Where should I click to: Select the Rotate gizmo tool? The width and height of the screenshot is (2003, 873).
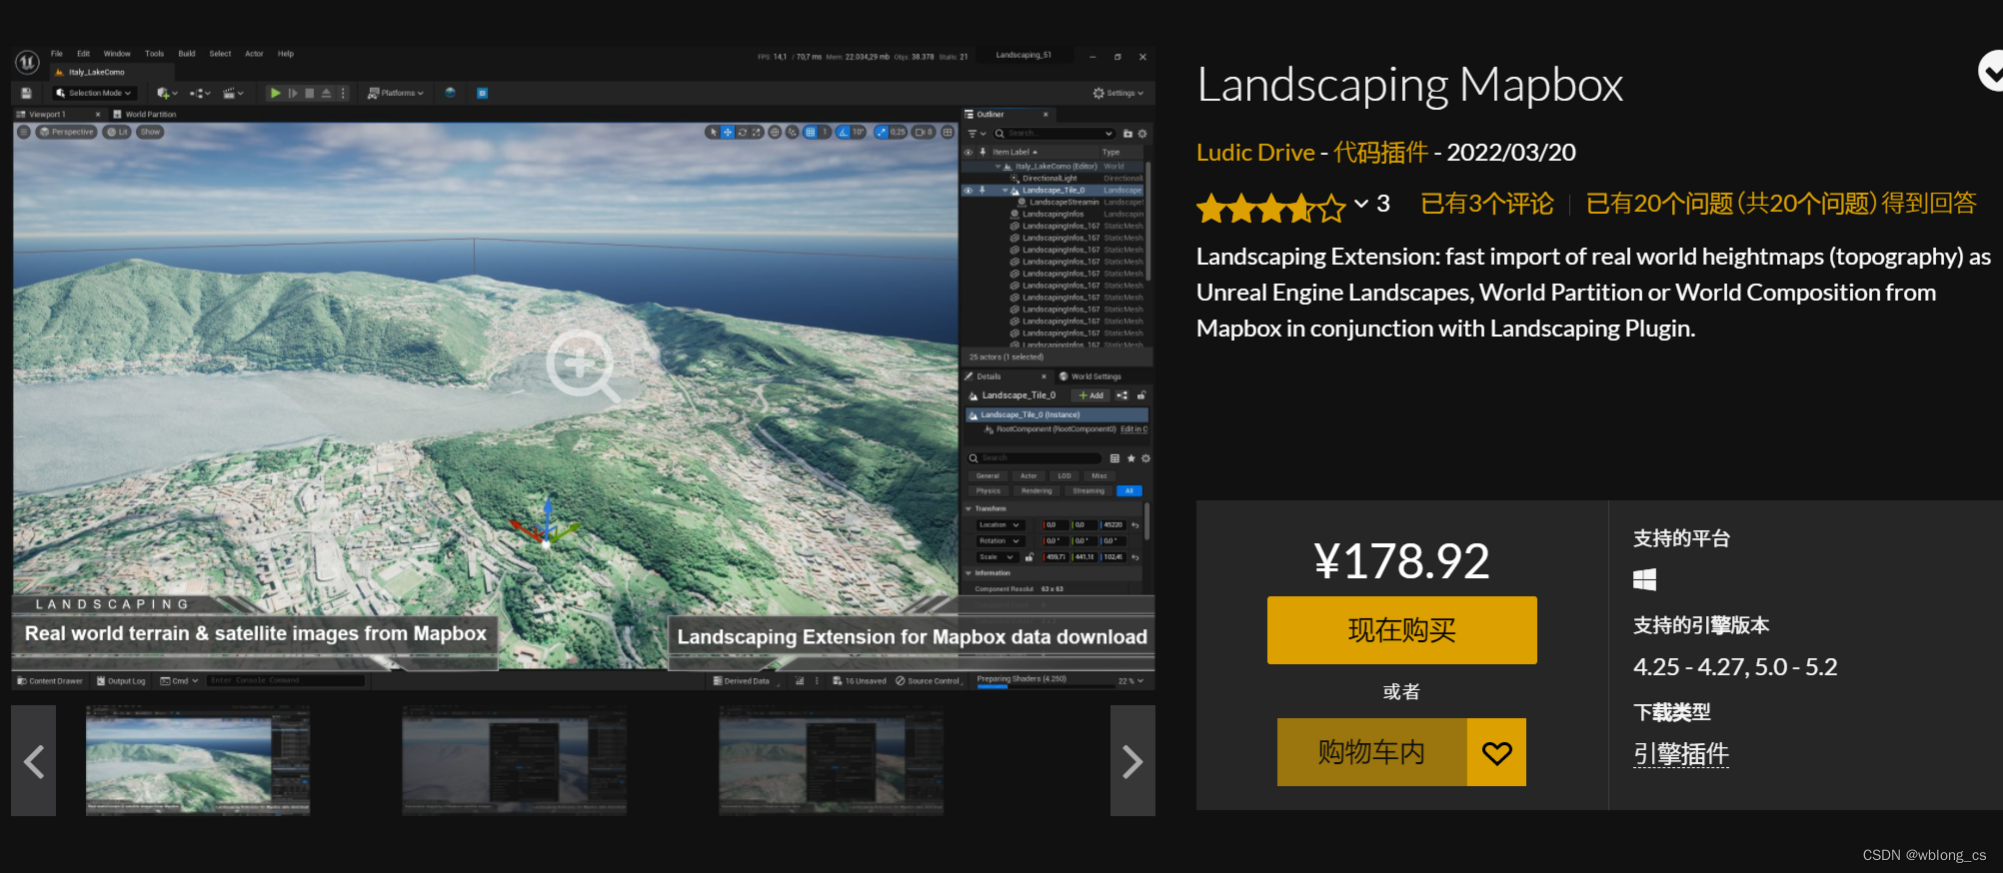(x=742, y=132)
